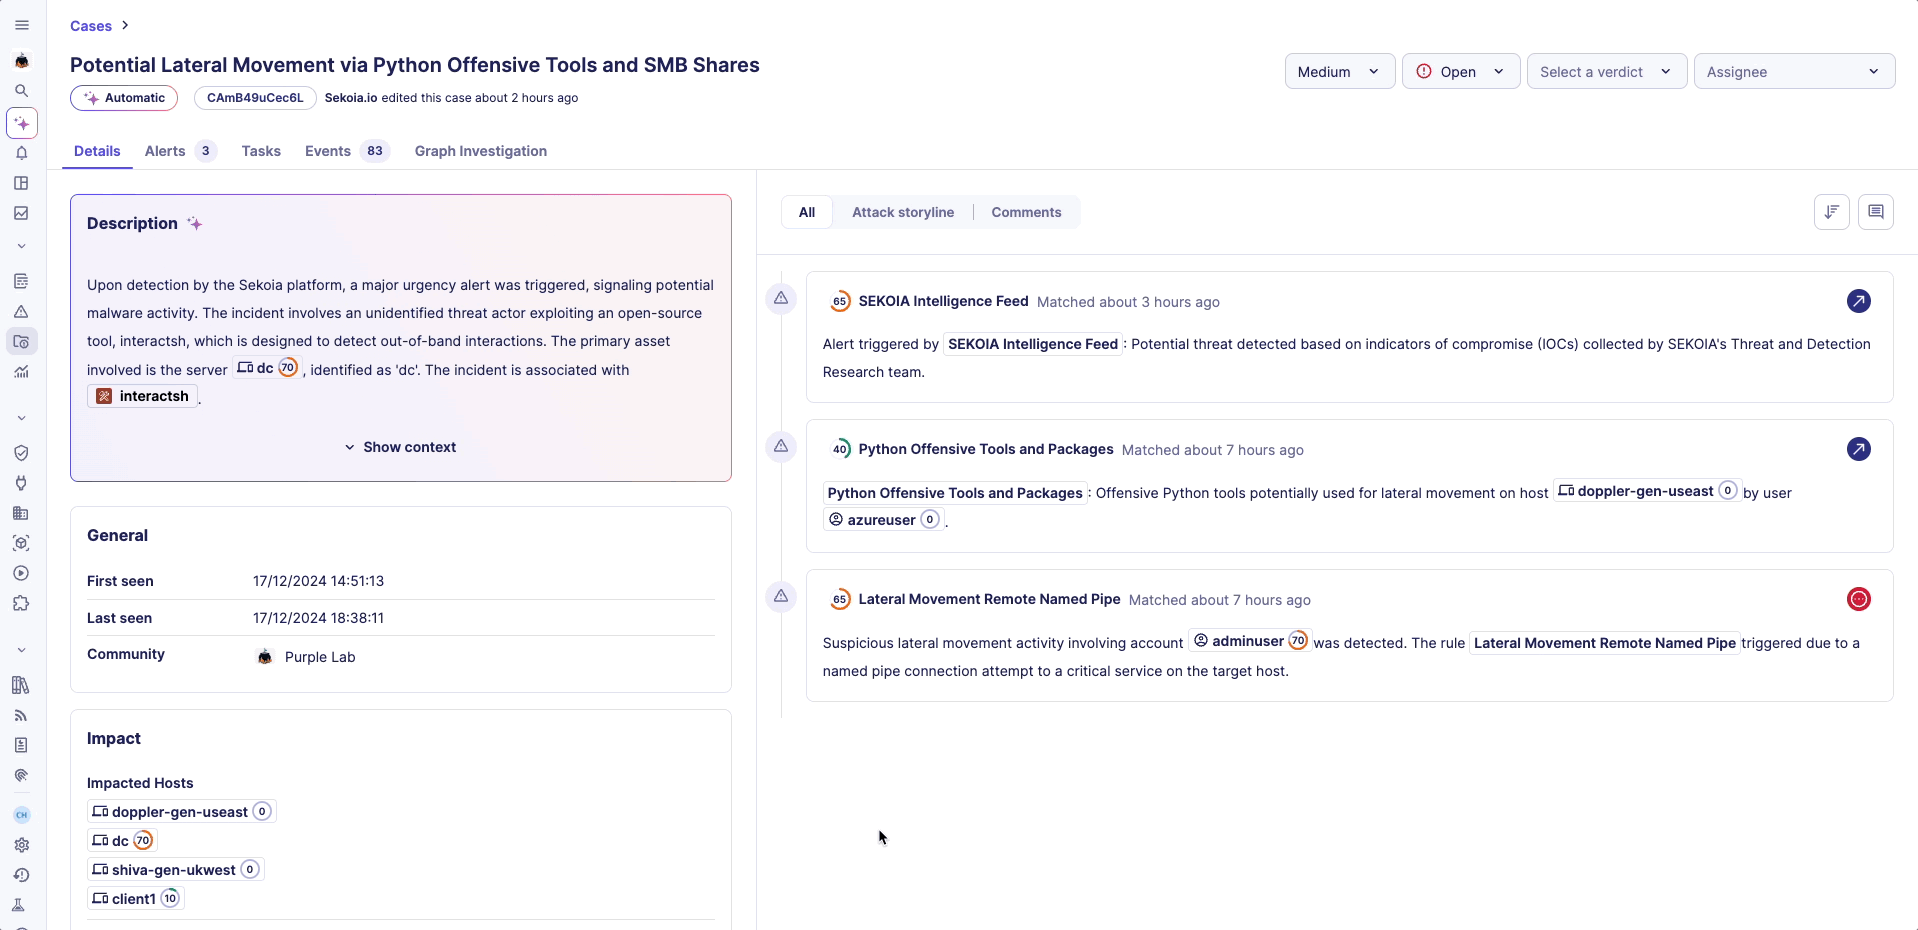Open the Python Offensive Tools alert arrow icon
The height and width of the screenshot is (930, 1918).
(1858, 449)
